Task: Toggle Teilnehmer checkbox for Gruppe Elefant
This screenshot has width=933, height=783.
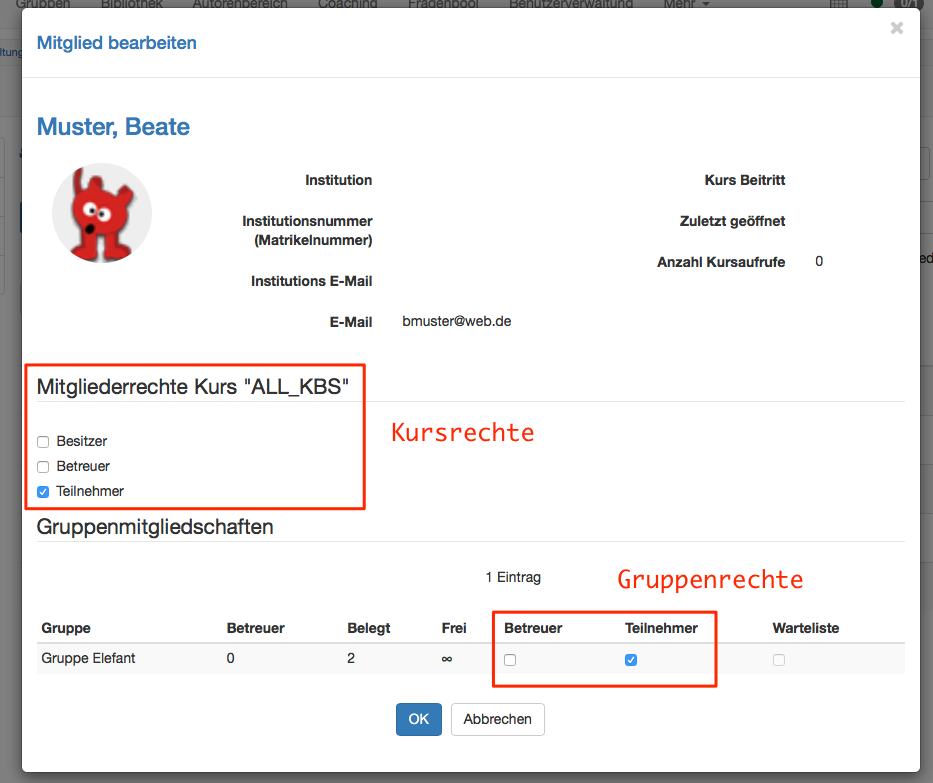Action: pos(631,660)
